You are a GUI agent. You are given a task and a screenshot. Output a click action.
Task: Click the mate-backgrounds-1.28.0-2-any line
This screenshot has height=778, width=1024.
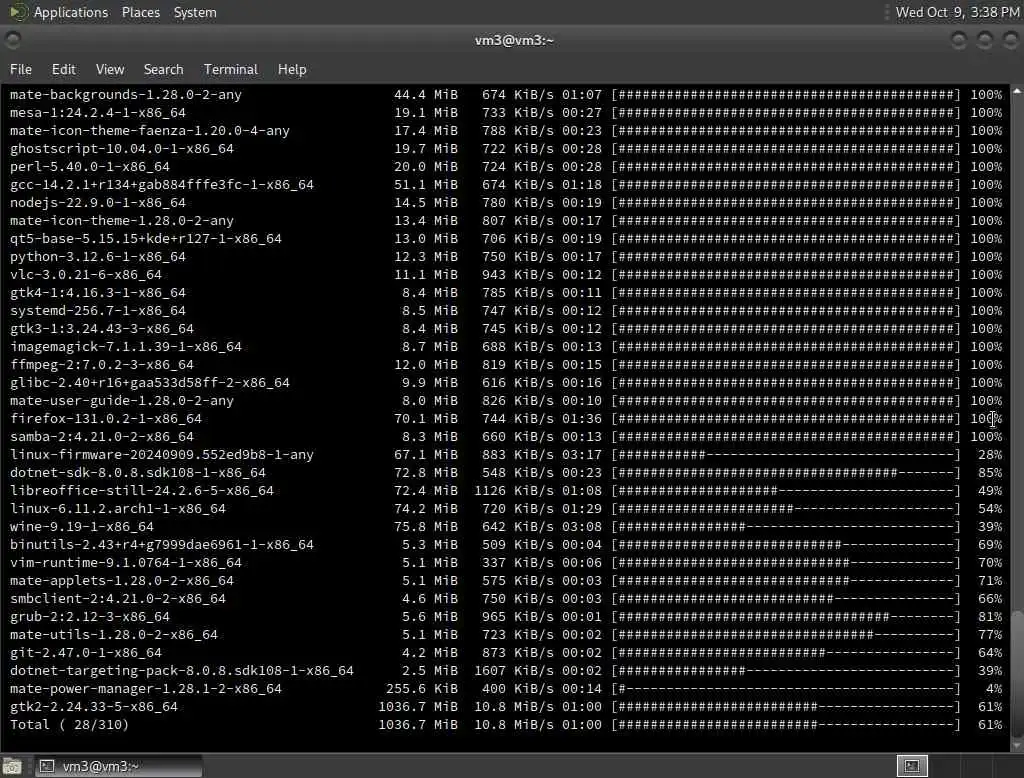(x=506, y=95)
